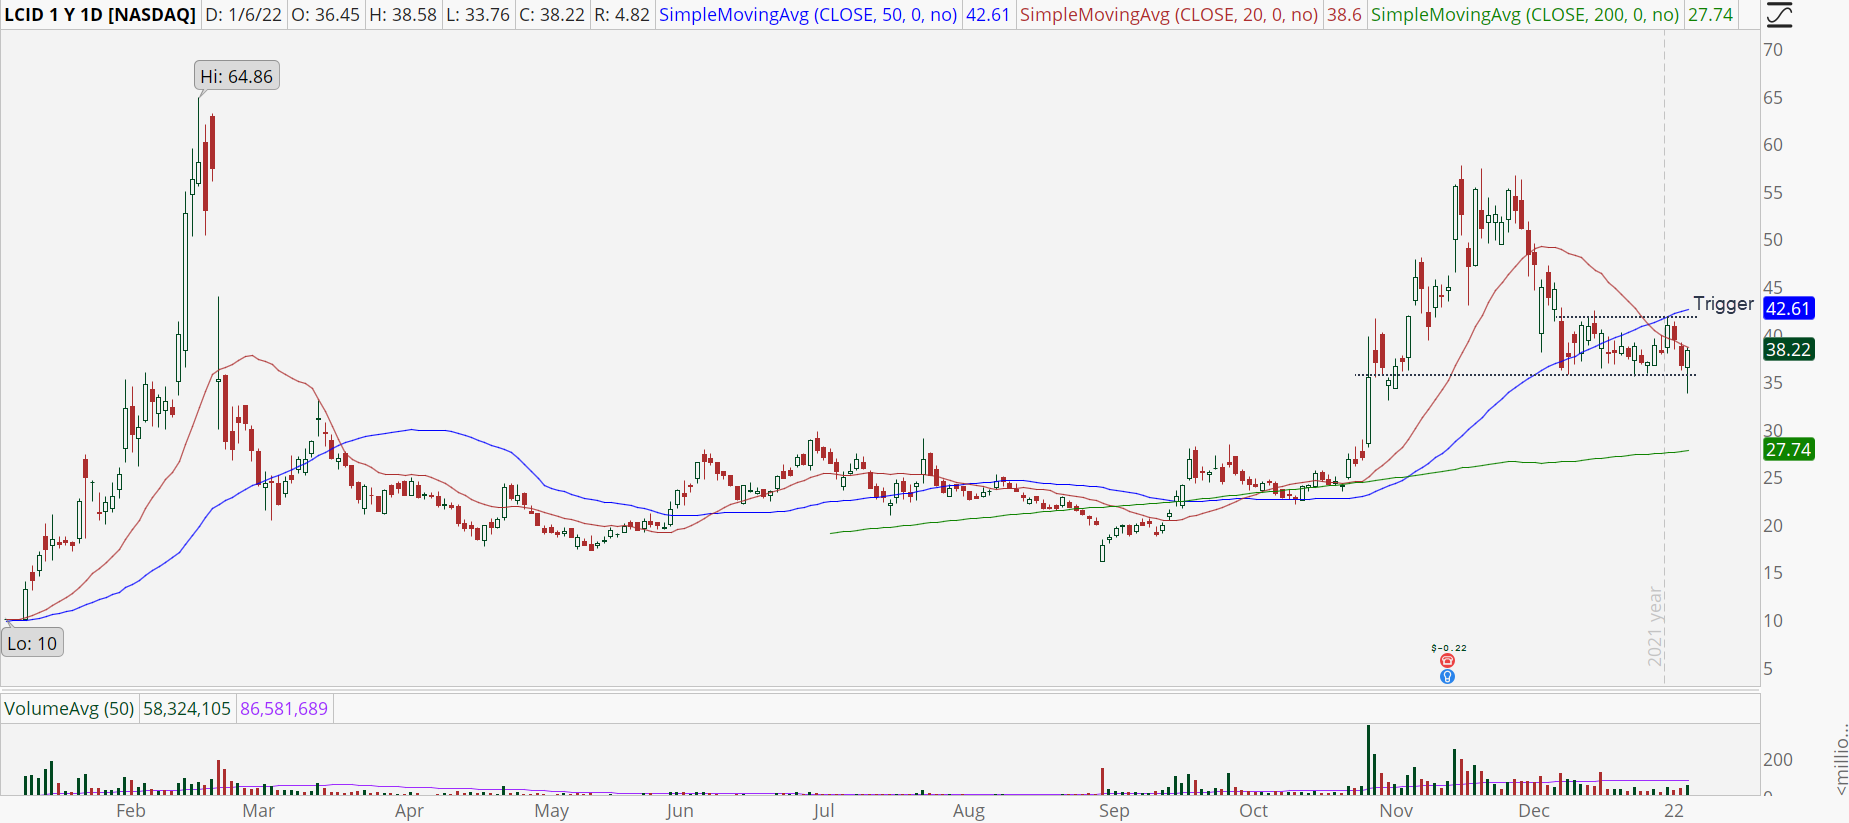
Task: Click the C: 38.22 close value
Action: coord(551,15)
